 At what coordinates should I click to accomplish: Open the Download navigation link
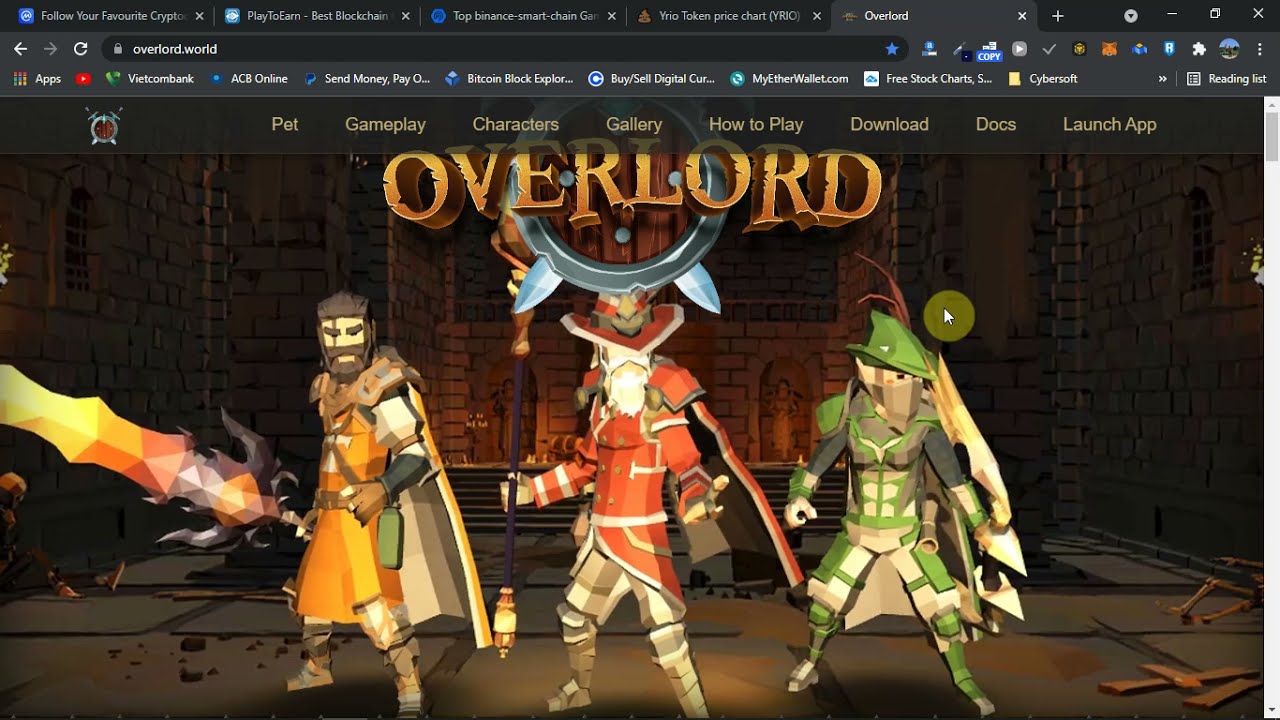point(889,124)
